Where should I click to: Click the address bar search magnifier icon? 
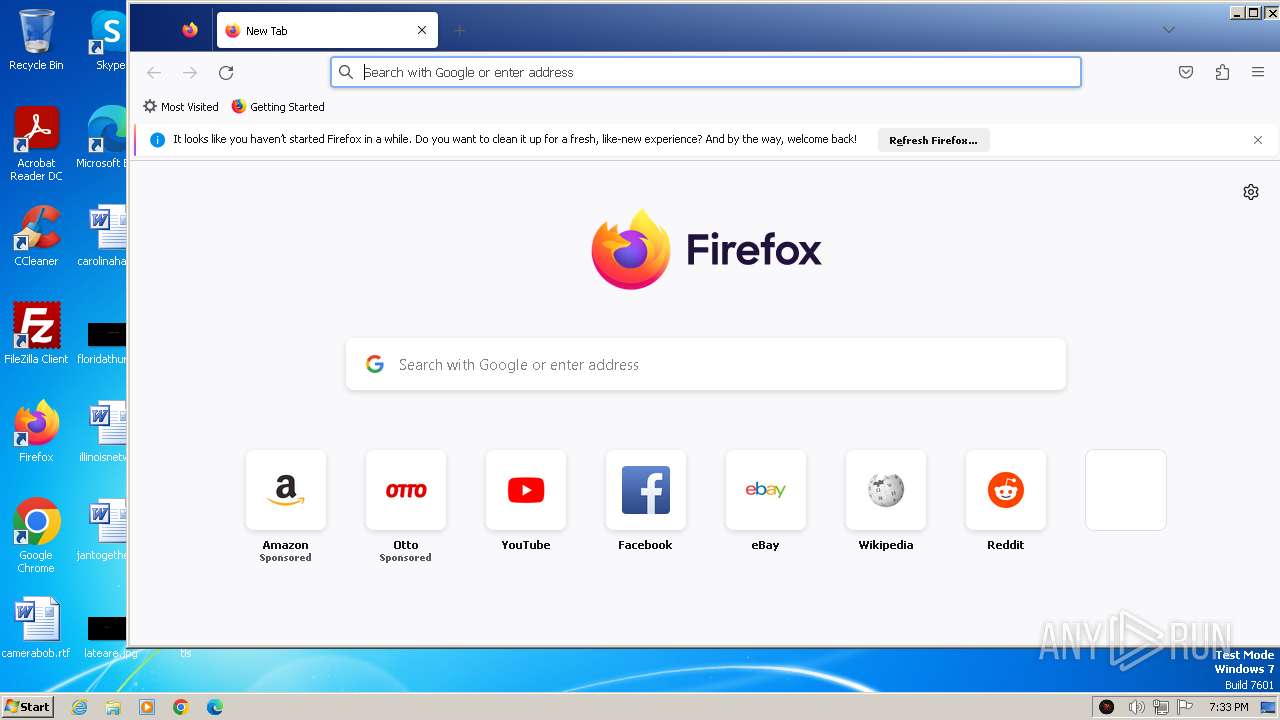[346, 72]
